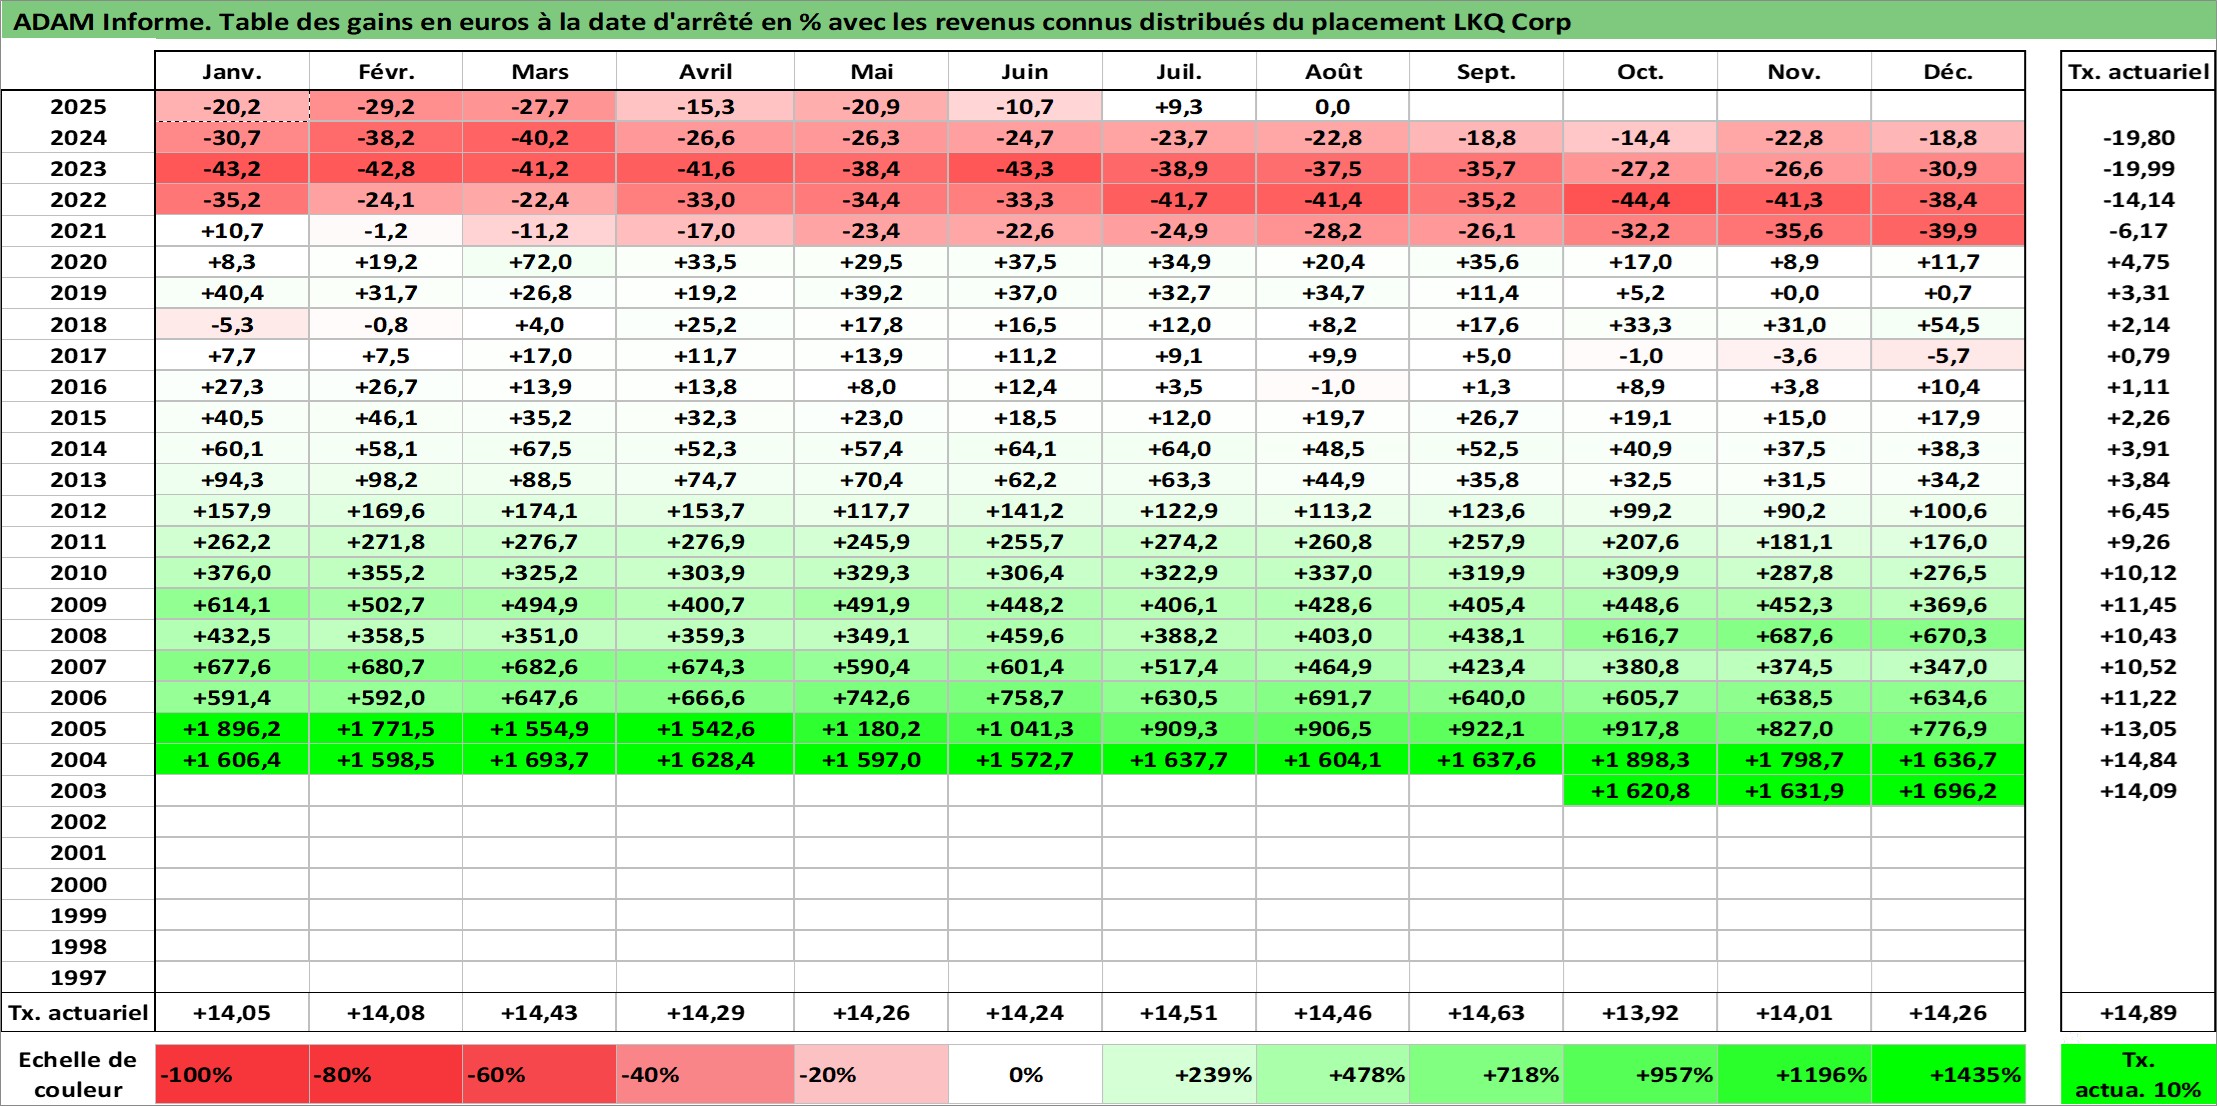
Task: Click the overall actuarial rate +14,89
Action: coord(2138,1013)
